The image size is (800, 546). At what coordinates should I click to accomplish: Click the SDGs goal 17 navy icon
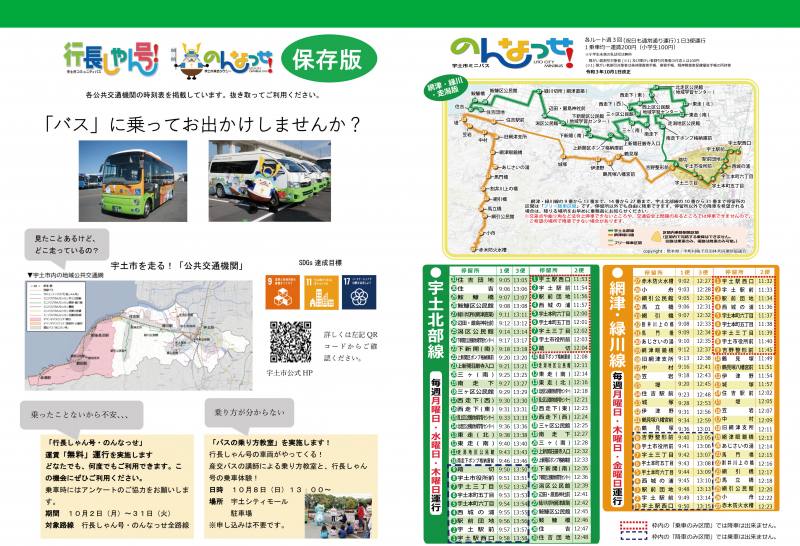(x=359, y=292)
